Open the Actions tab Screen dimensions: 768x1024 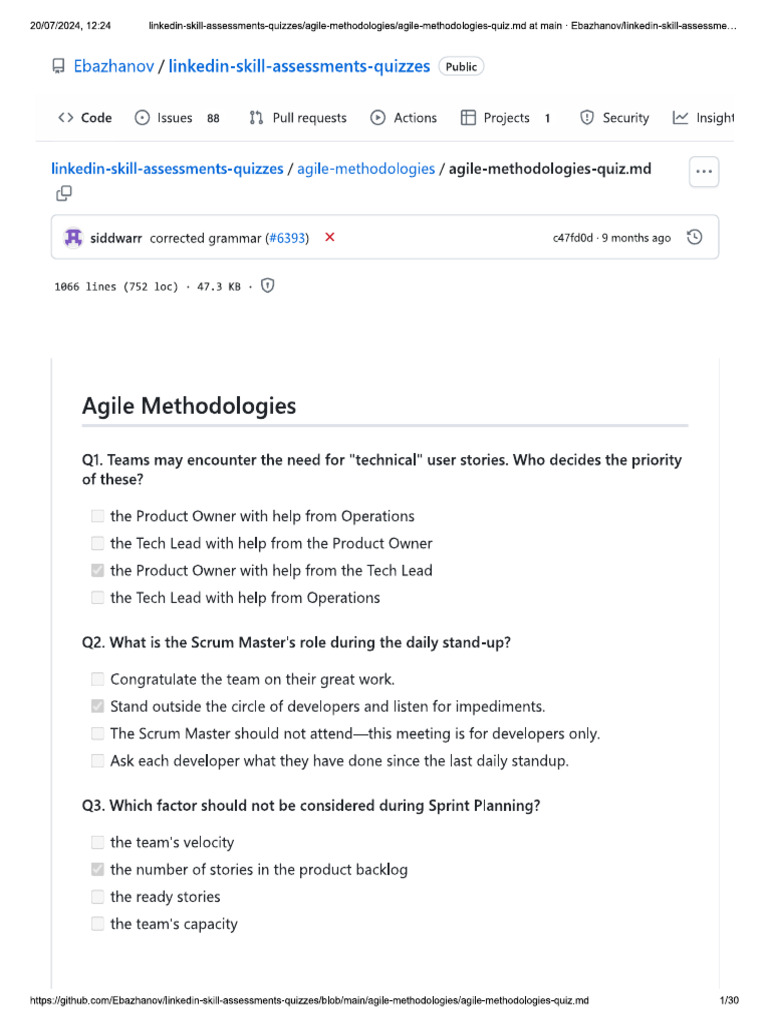pos(403,118)
